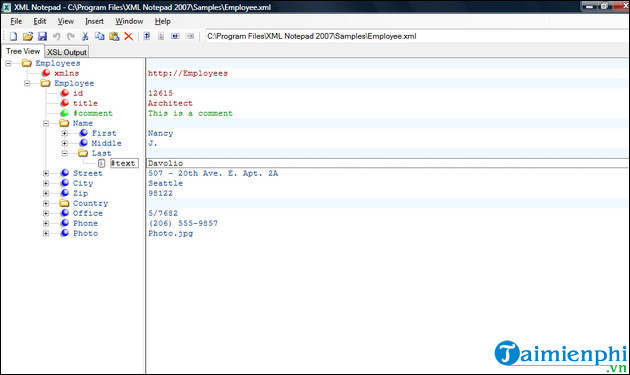The image size is (630, 375).
Task: Click the nudge node left icon
Action: [x=175, y=36]
